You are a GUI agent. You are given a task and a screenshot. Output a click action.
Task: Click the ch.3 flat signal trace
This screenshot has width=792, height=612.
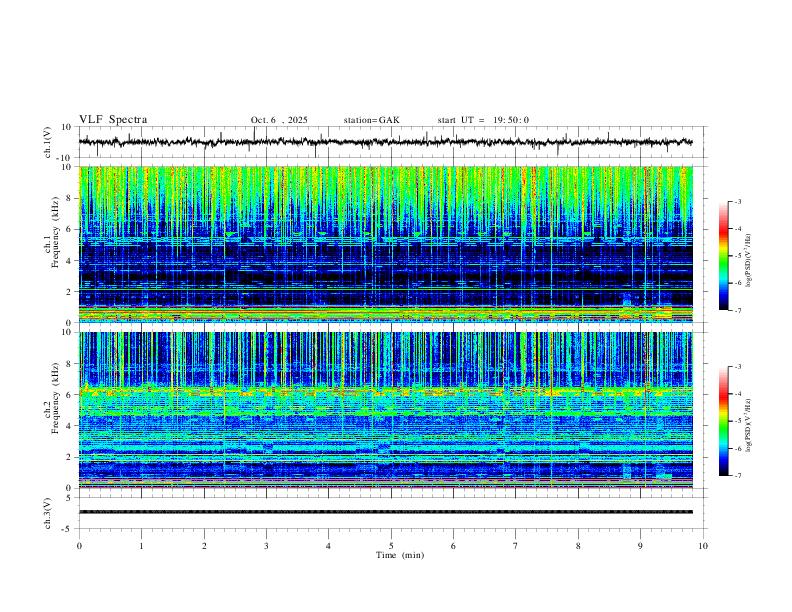pos(386,512)
